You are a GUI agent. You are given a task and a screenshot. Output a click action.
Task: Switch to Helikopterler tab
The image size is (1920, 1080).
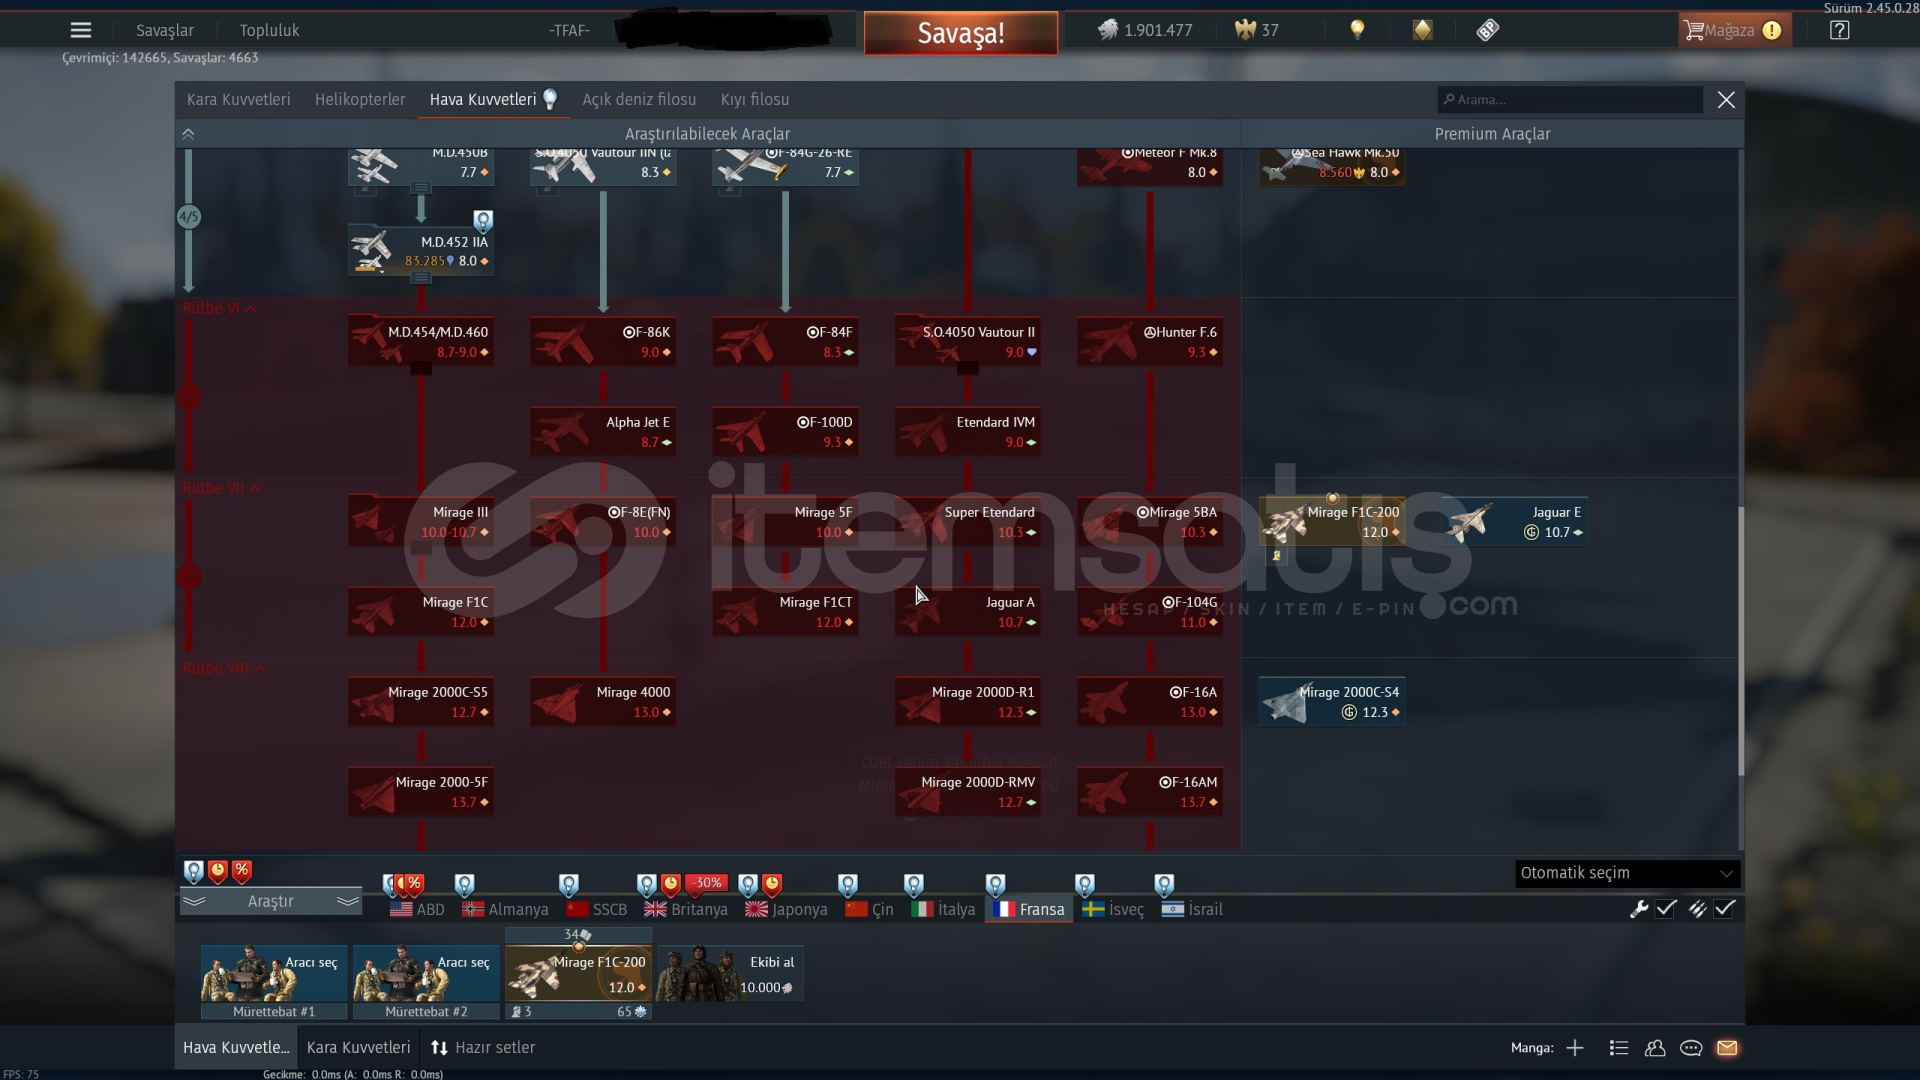coord(360,99)
